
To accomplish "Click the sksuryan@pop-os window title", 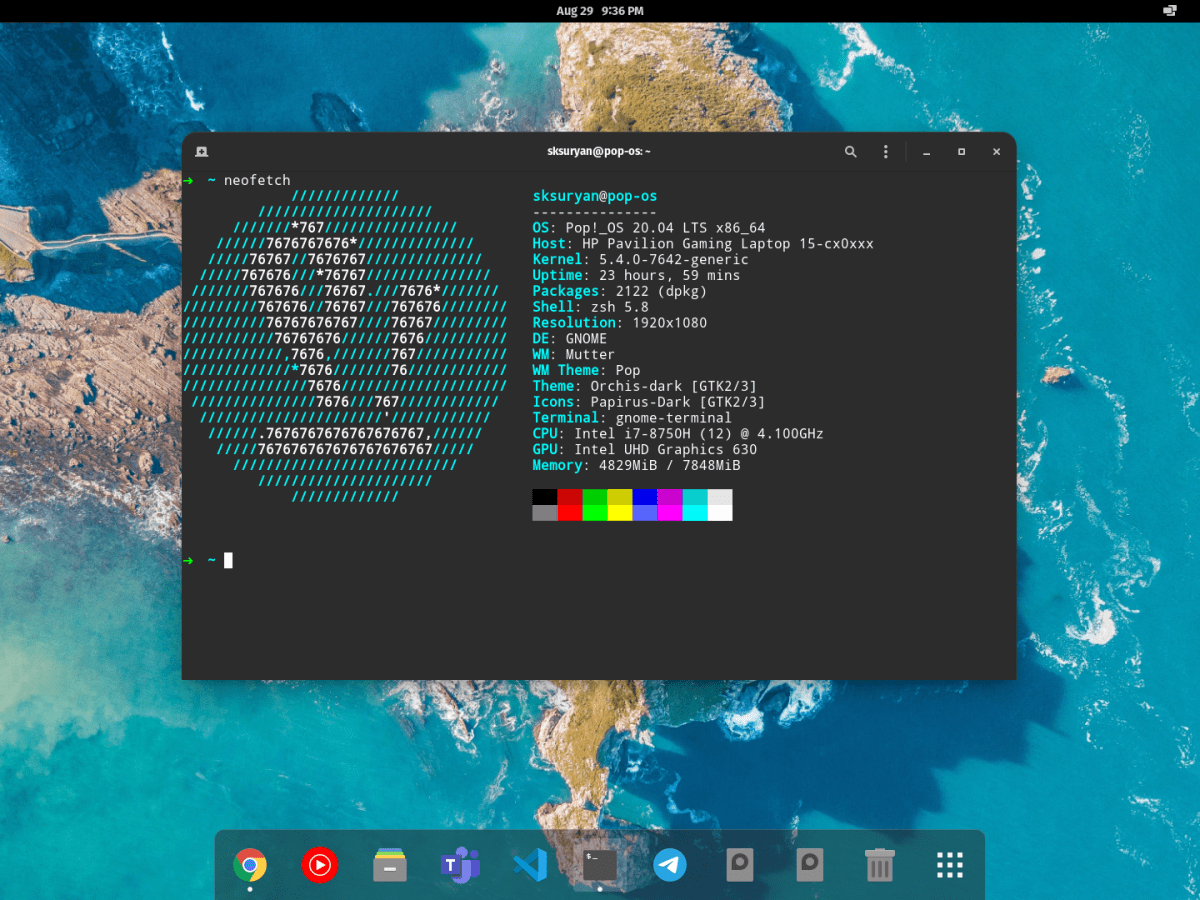I will 600,151.
